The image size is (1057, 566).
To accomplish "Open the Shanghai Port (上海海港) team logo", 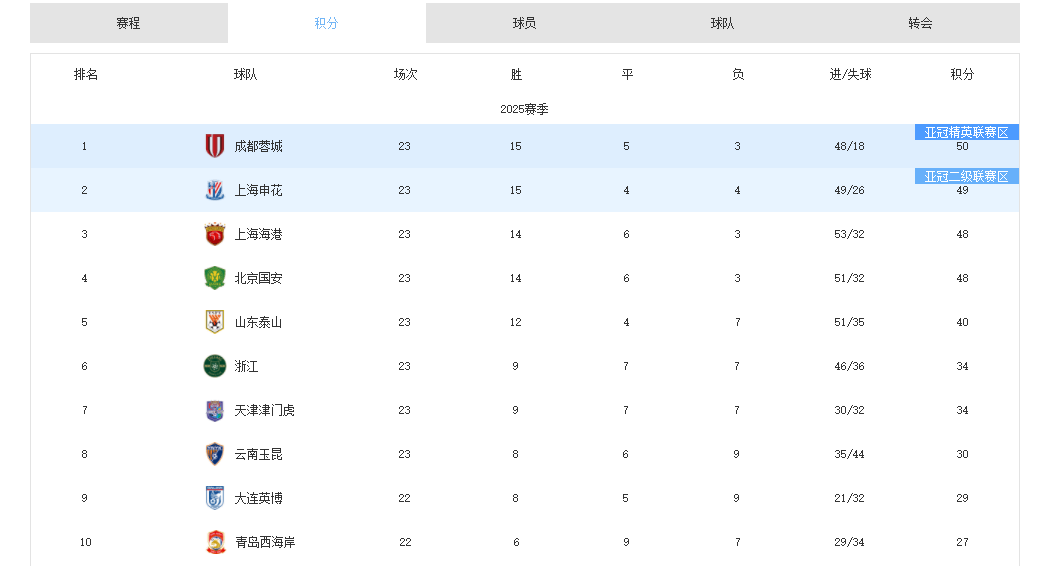I will (x=215, y=234).
